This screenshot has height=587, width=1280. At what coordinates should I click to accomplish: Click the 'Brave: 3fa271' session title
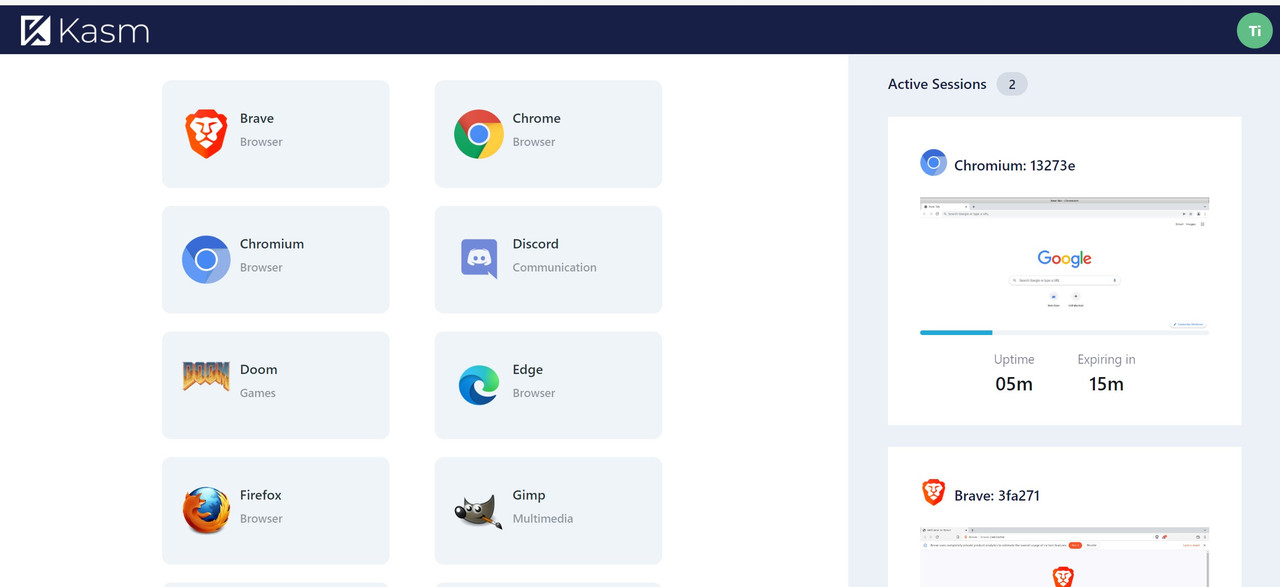(997, 495)
